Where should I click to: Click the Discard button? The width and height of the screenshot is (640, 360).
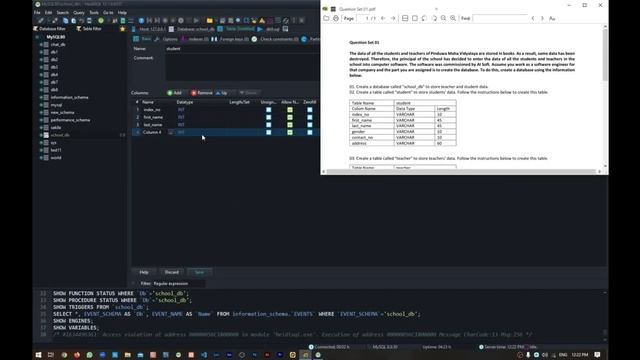click(172, 272)
